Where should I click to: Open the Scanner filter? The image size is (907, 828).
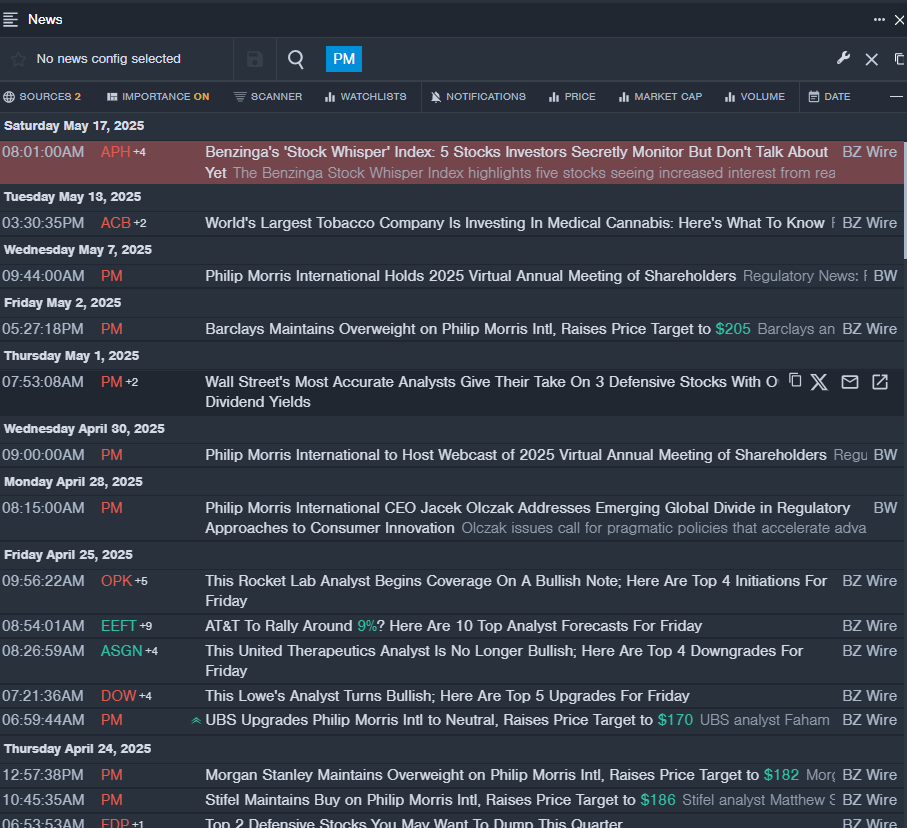point(268,97)
